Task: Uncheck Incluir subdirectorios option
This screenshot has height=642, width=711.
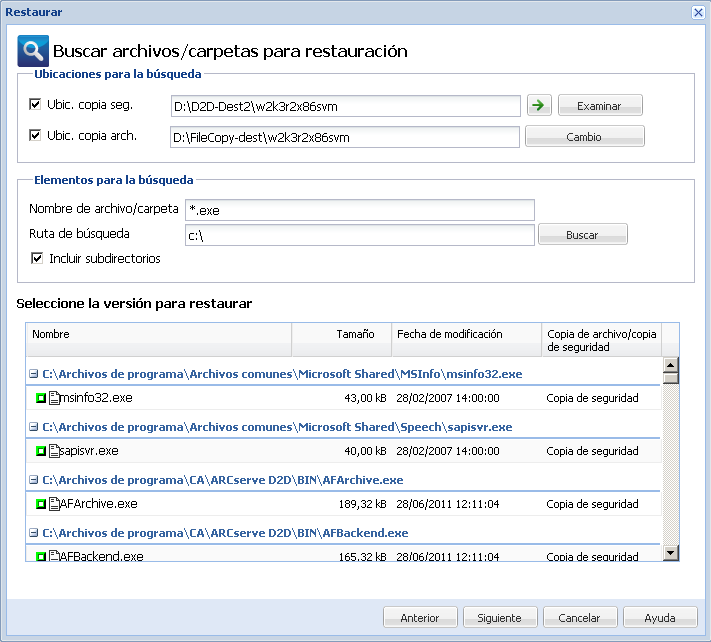Action: pyautogui.click(x=38, y=258)
